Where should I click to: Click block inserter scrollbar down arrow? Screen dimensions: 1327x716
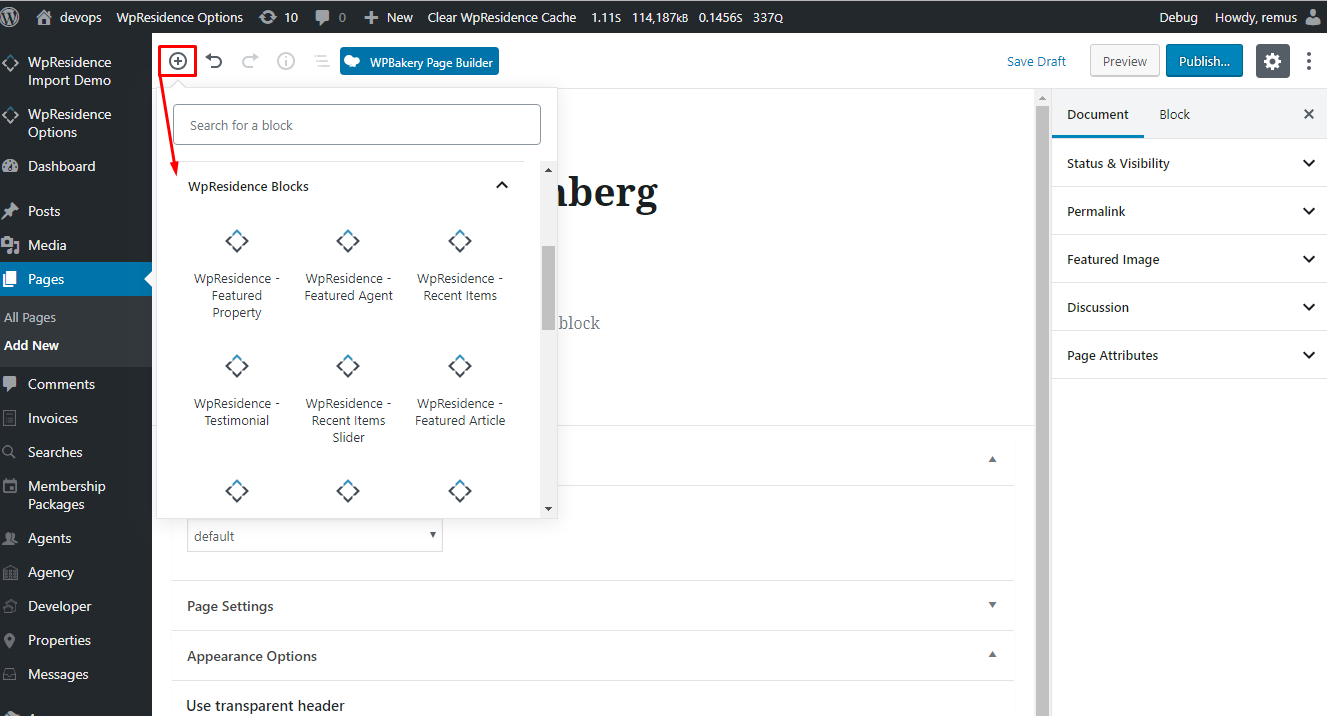[548, 509]
